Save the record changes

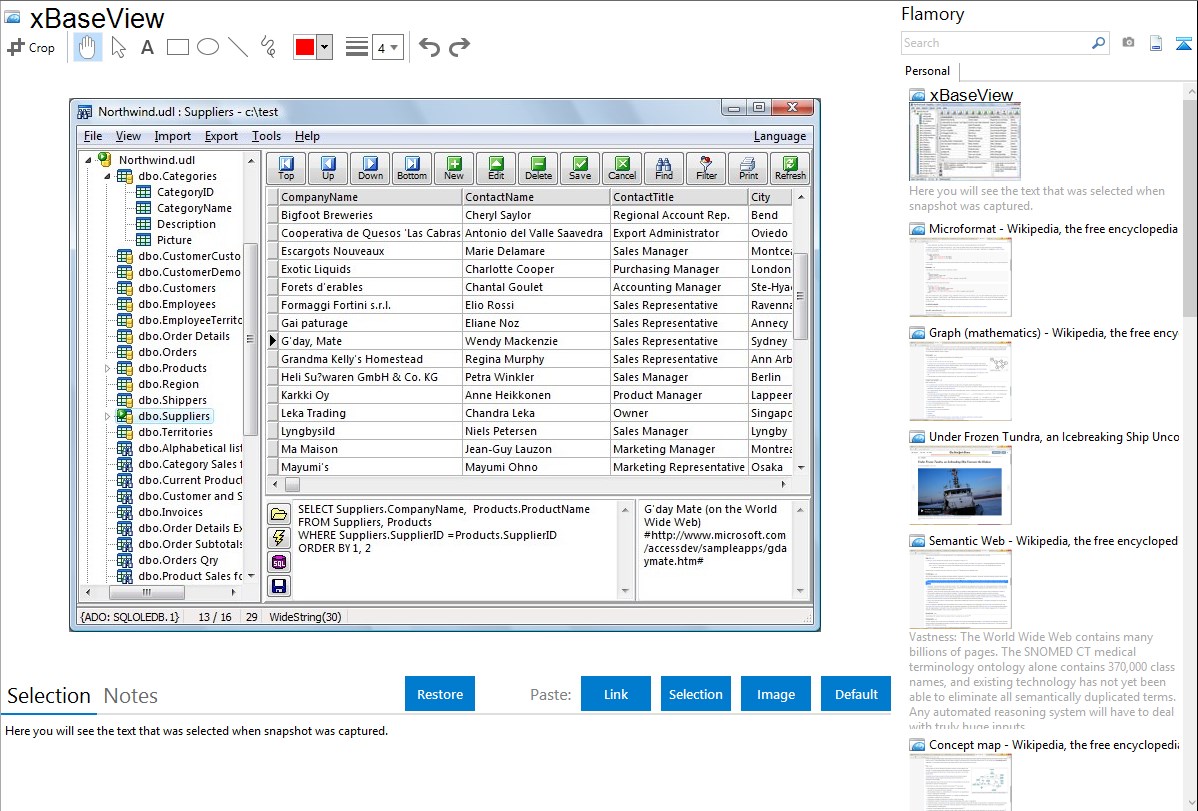tap(580, 168)
